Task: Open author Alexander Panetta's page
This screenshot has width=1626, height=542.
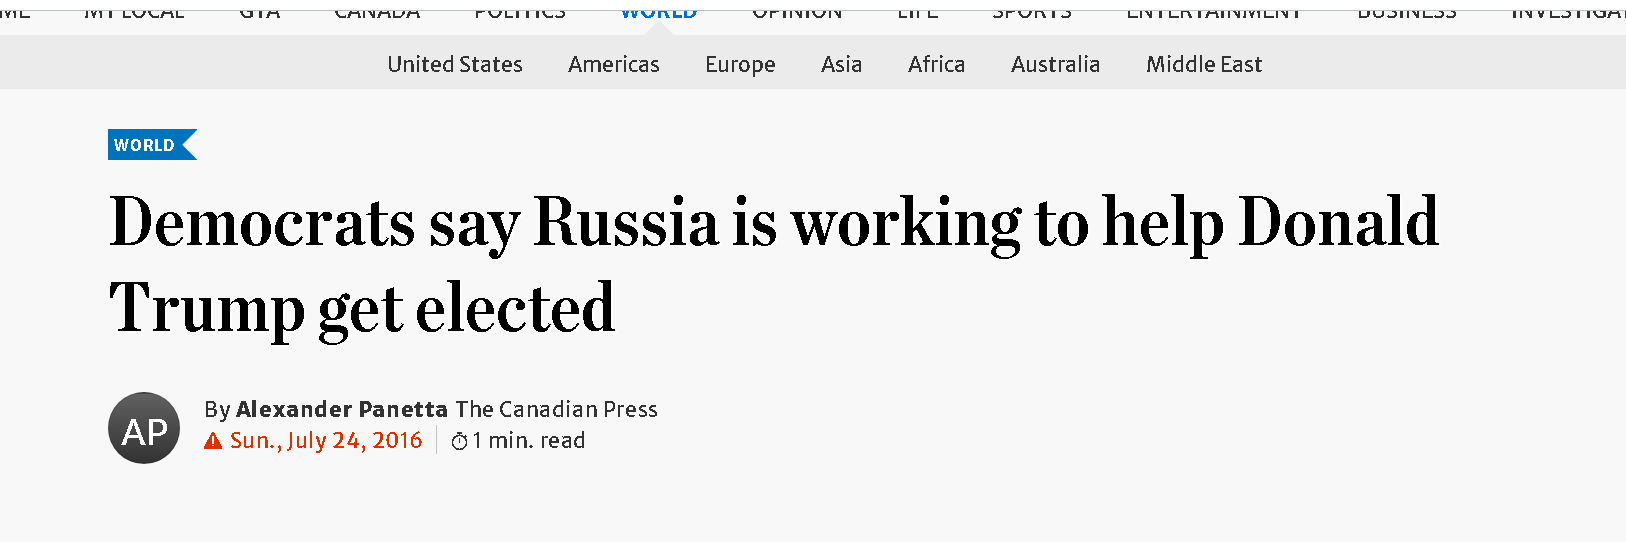Action: pos(342,409)
